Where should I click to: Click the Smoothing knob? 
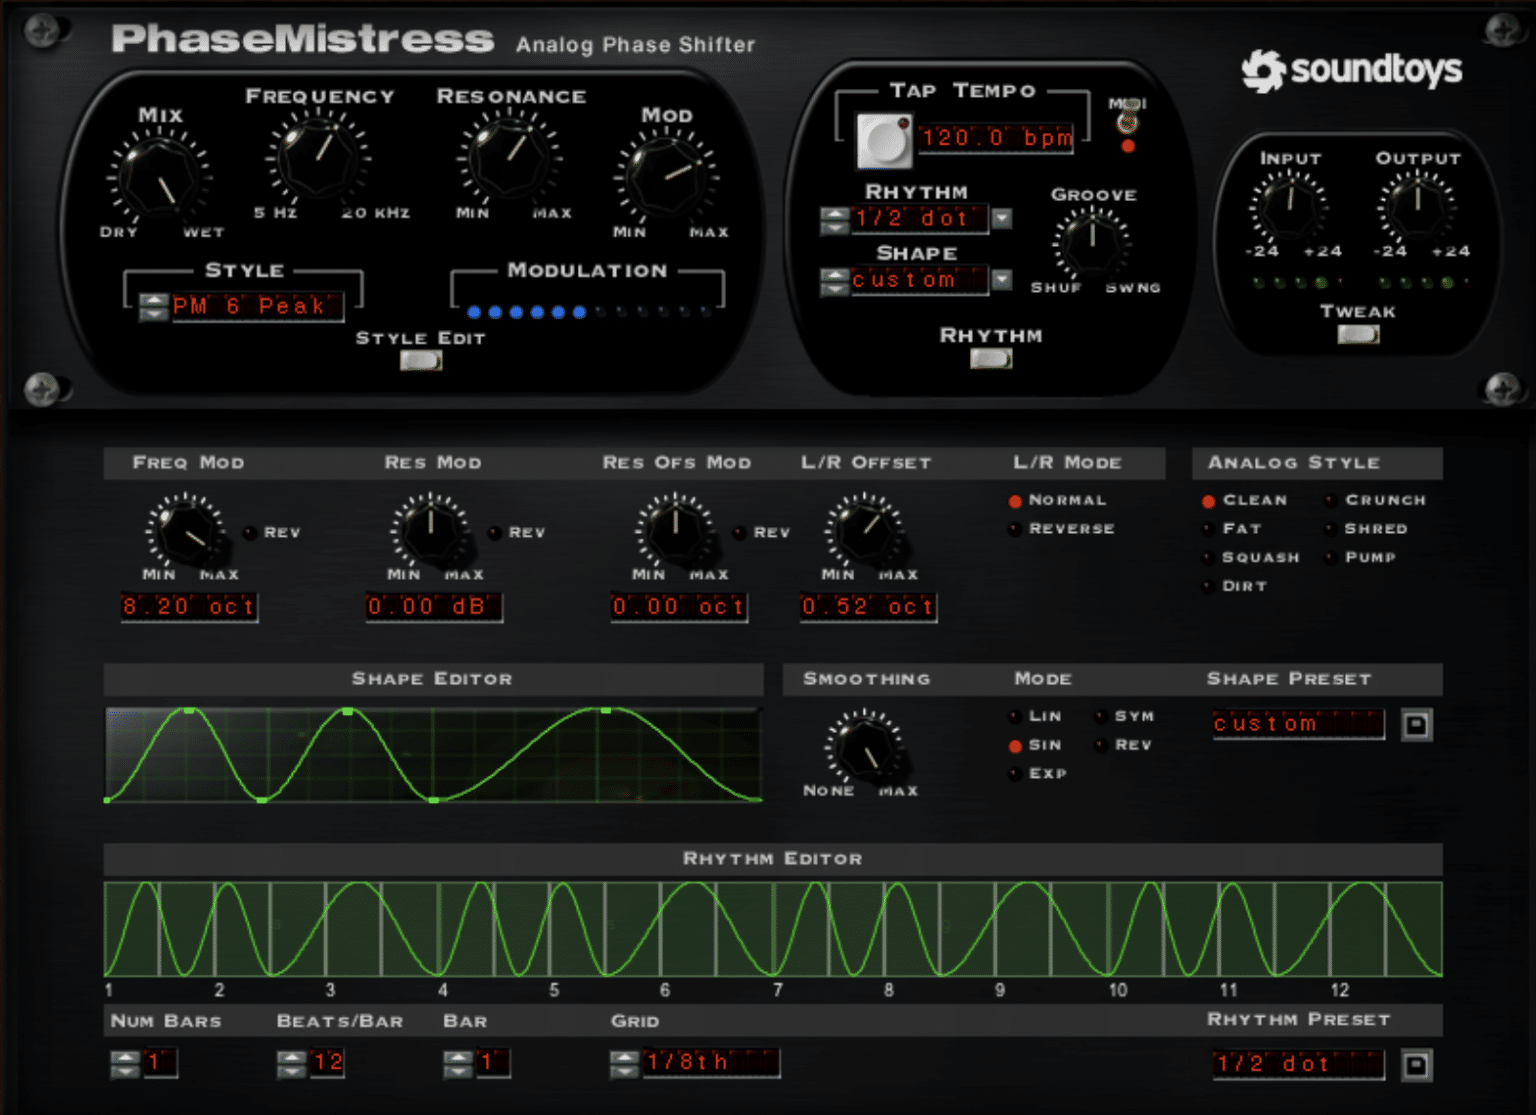[x=866, y=749]
